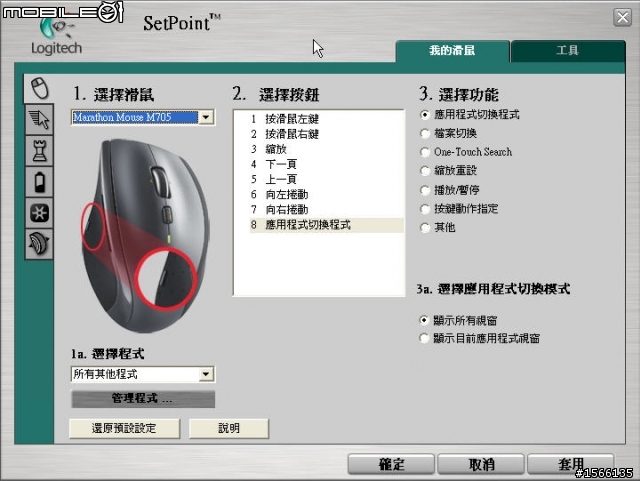Open the 說明 help button
640x481 pixels.
(x=229, y=428)
